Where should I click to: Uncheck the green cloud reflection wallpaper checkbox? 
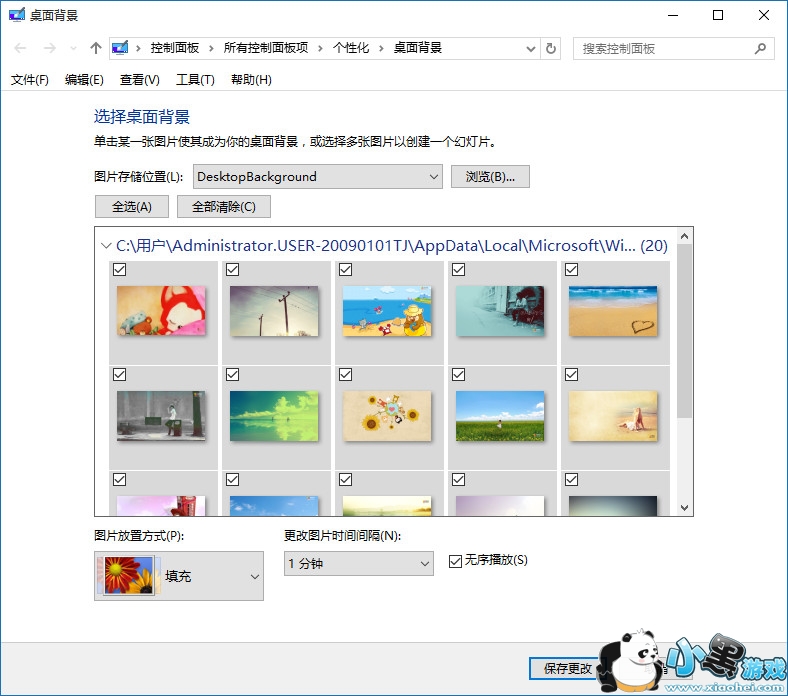pos(233,375)
